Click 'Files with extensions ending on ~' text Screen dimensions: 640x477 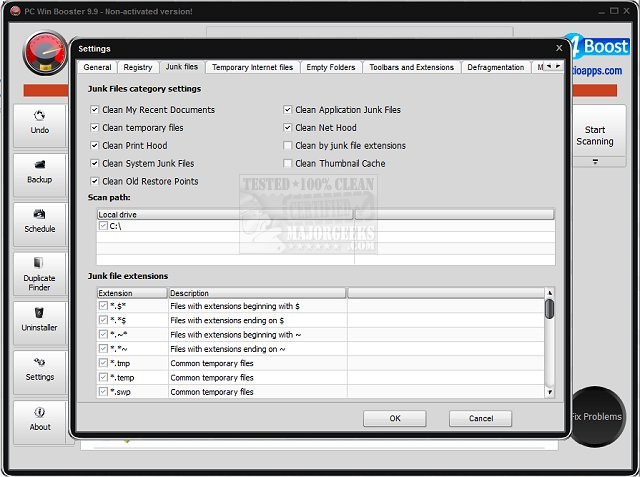228,349
